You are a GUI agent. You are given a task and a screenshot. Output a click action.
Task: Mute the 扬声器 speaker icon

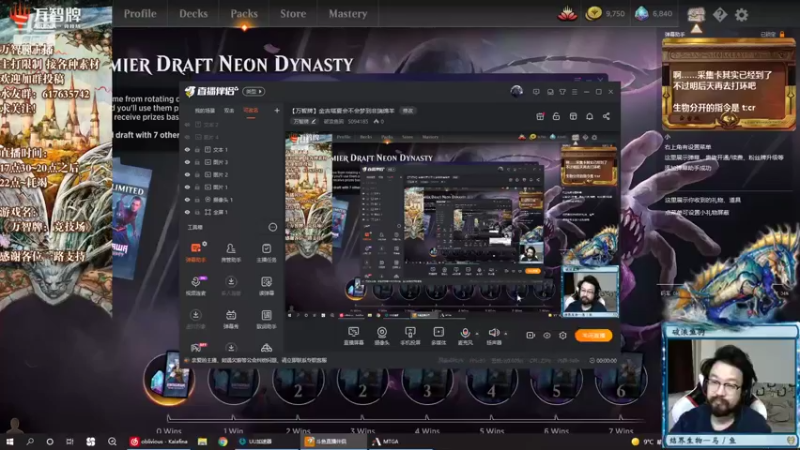493,333
